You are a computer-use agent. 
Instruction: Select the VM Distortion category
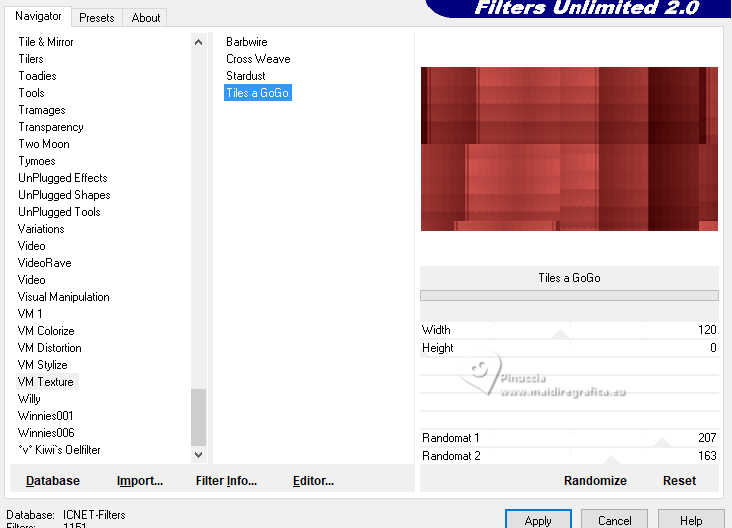tap(49, 348)
